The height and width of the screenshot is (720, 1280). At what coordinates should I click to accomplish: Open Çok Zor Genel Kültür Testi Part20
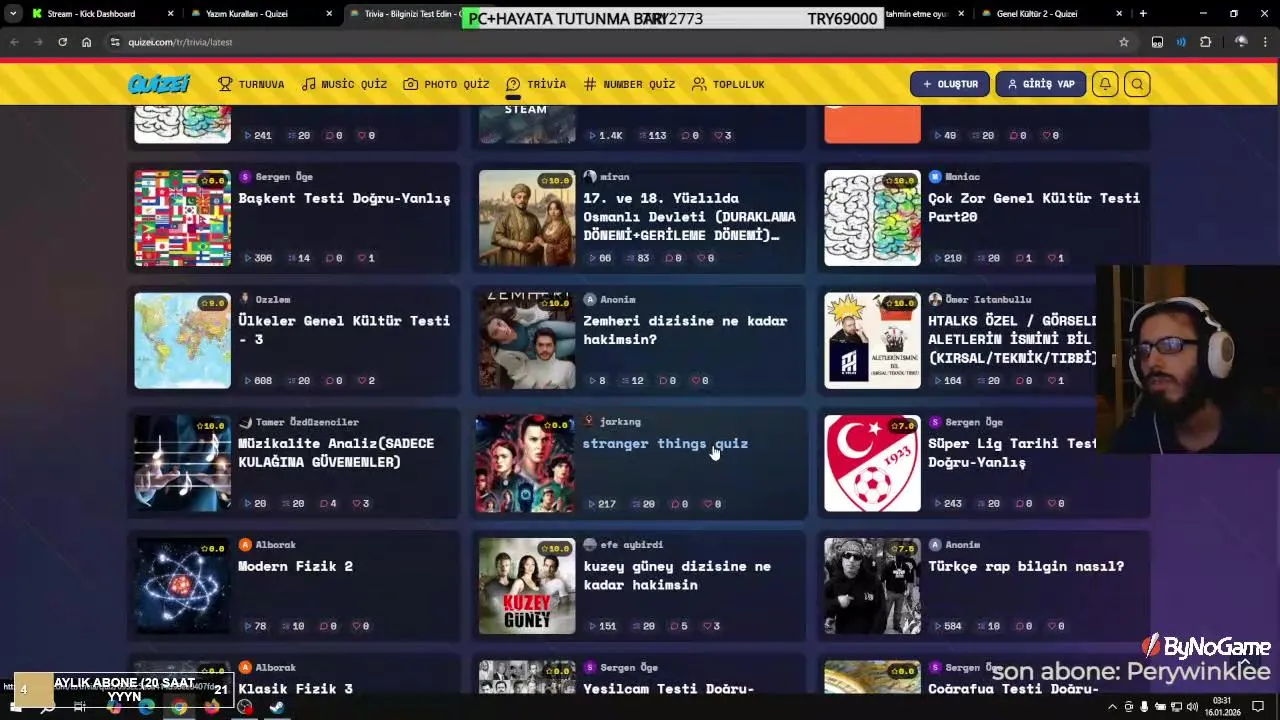1034,207
